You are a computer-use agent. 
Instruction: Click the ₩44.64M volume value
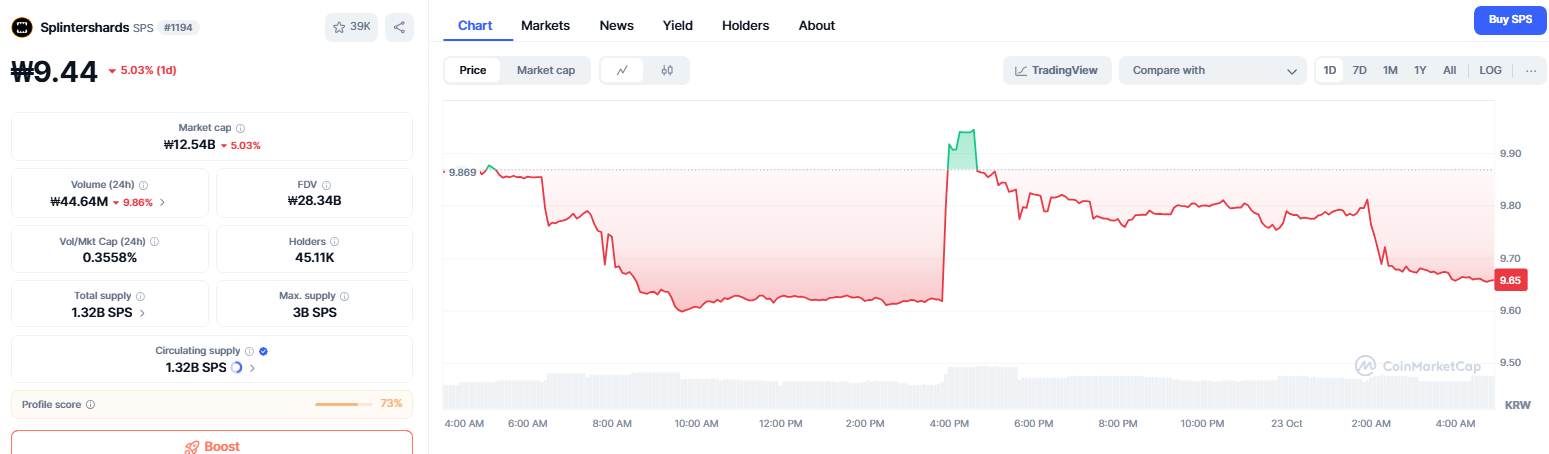(79, 202)
